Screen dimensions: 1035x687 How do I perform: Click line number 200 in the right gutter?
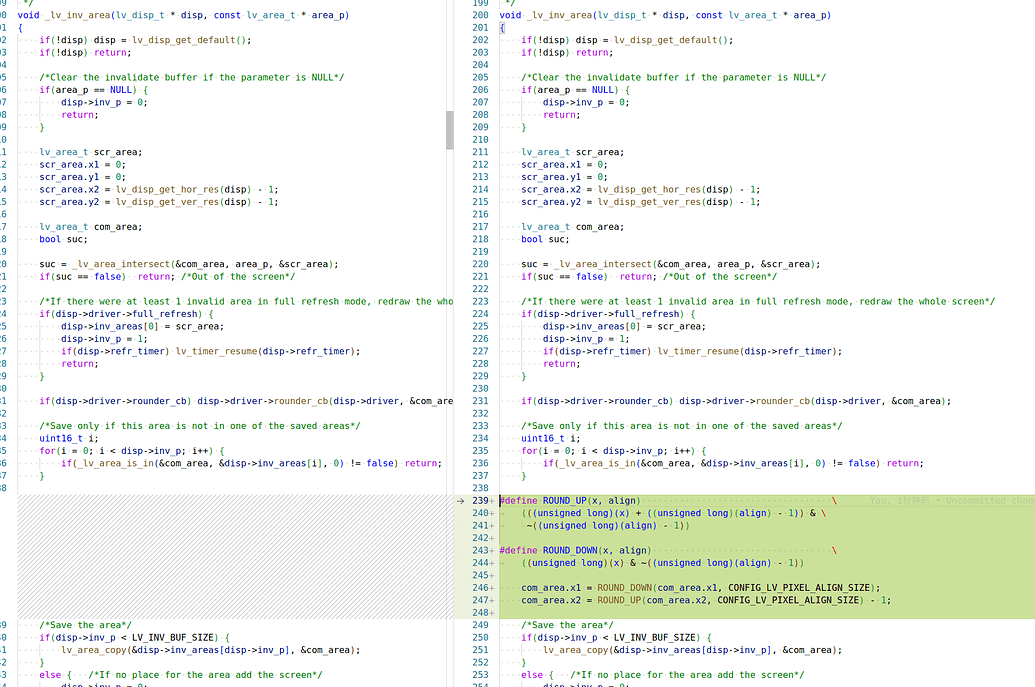[x=480, y=15]
